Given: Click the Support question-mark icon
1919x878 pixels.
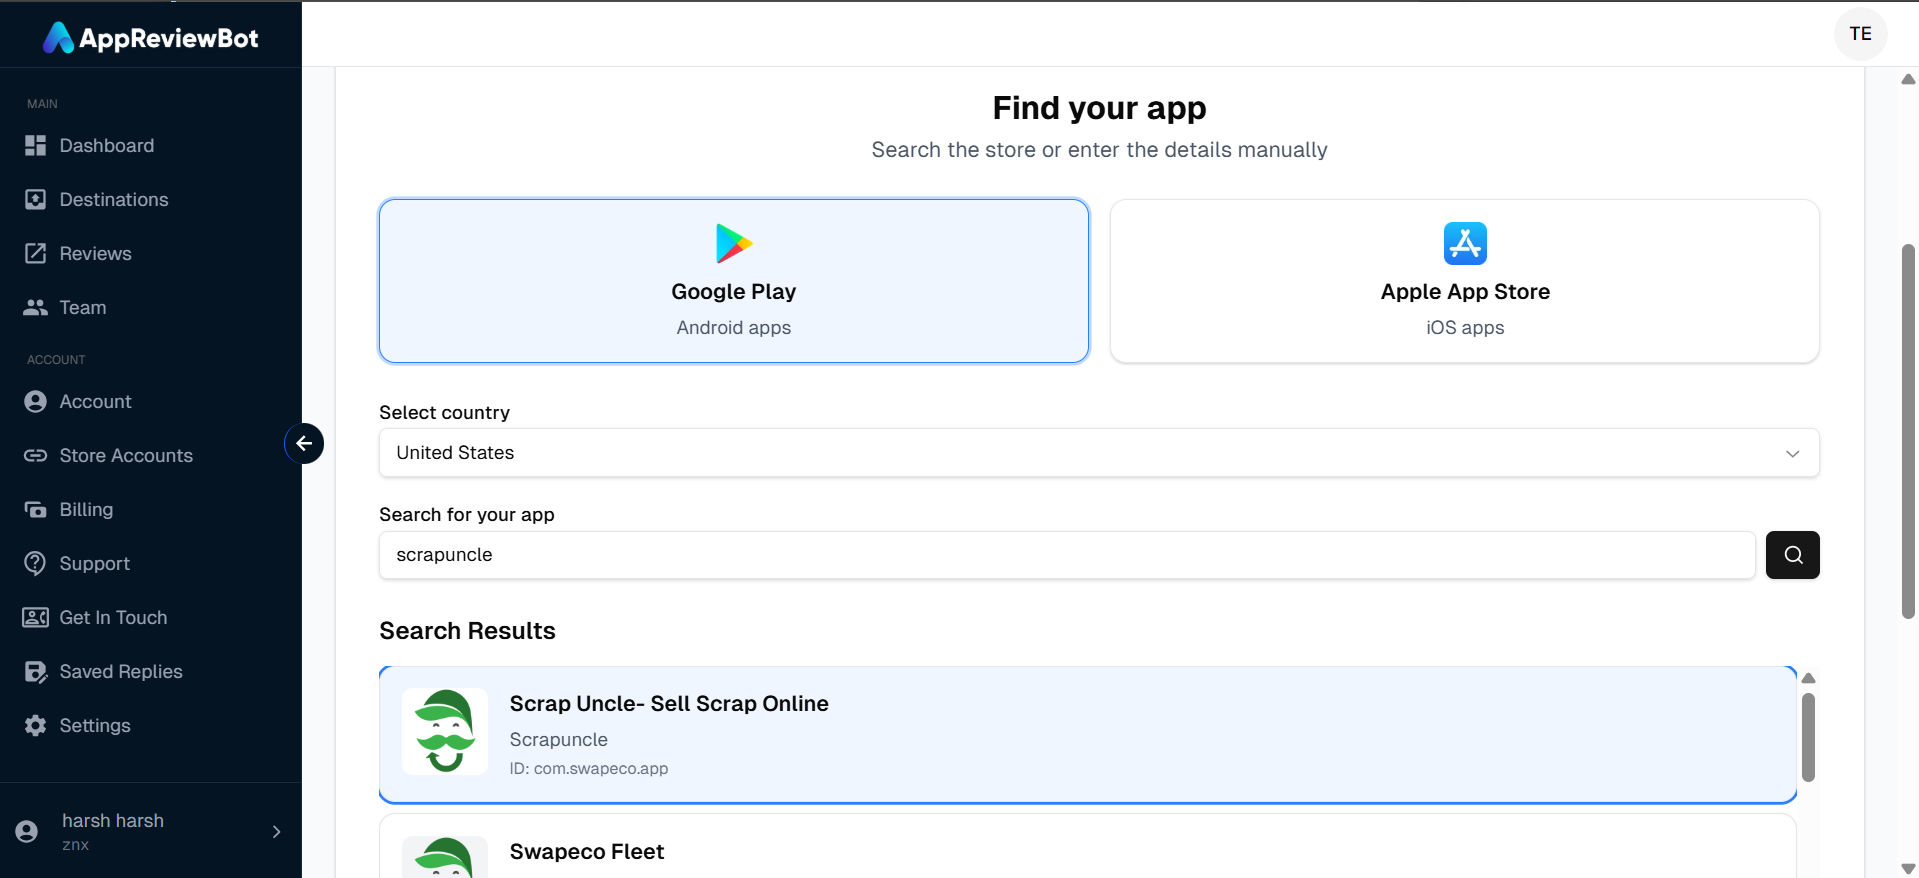Looking at the screenshot, I should [x=35, y=564].
